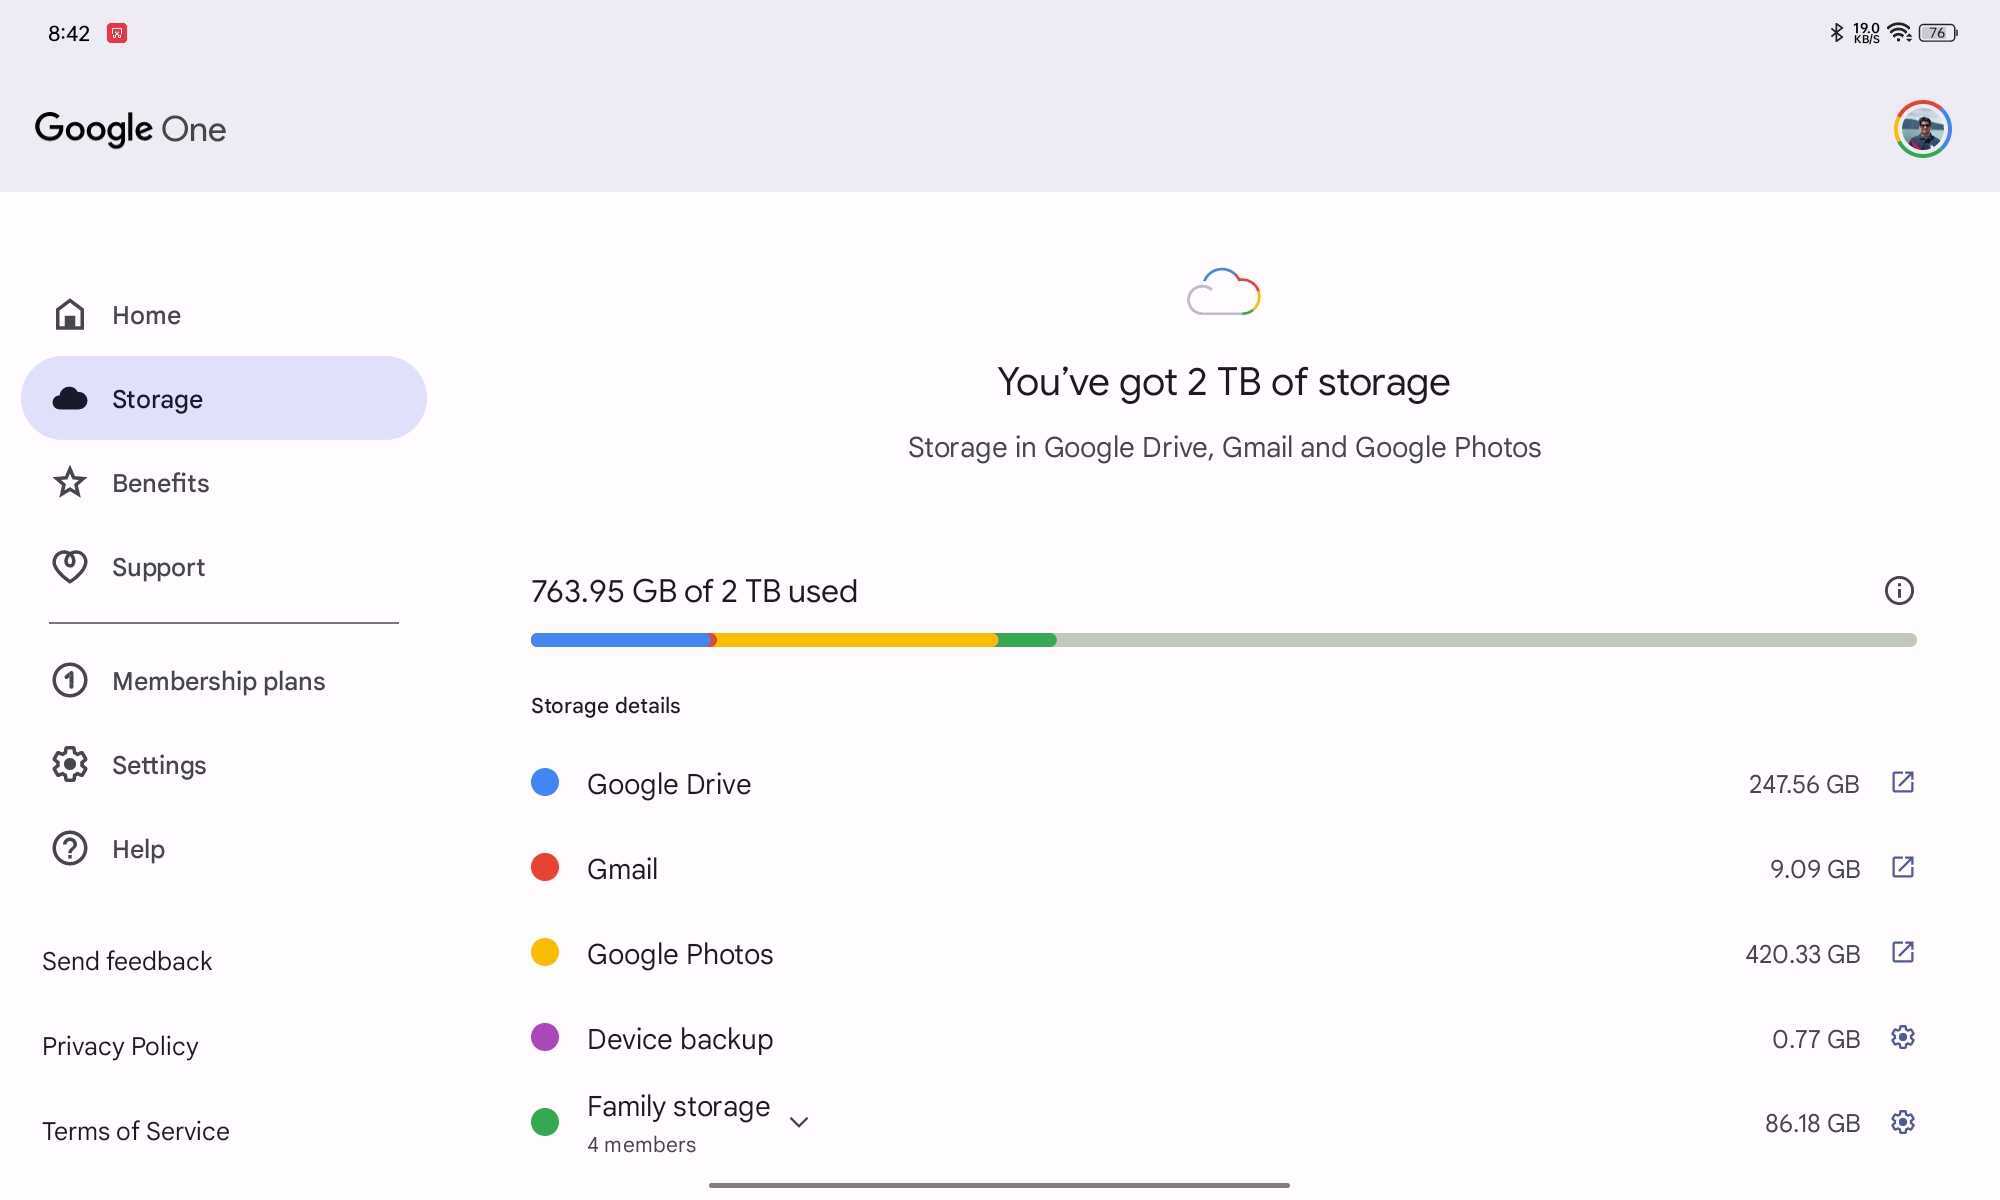
Task: Go to Home in sidebar
Action: tap(146, 315)
